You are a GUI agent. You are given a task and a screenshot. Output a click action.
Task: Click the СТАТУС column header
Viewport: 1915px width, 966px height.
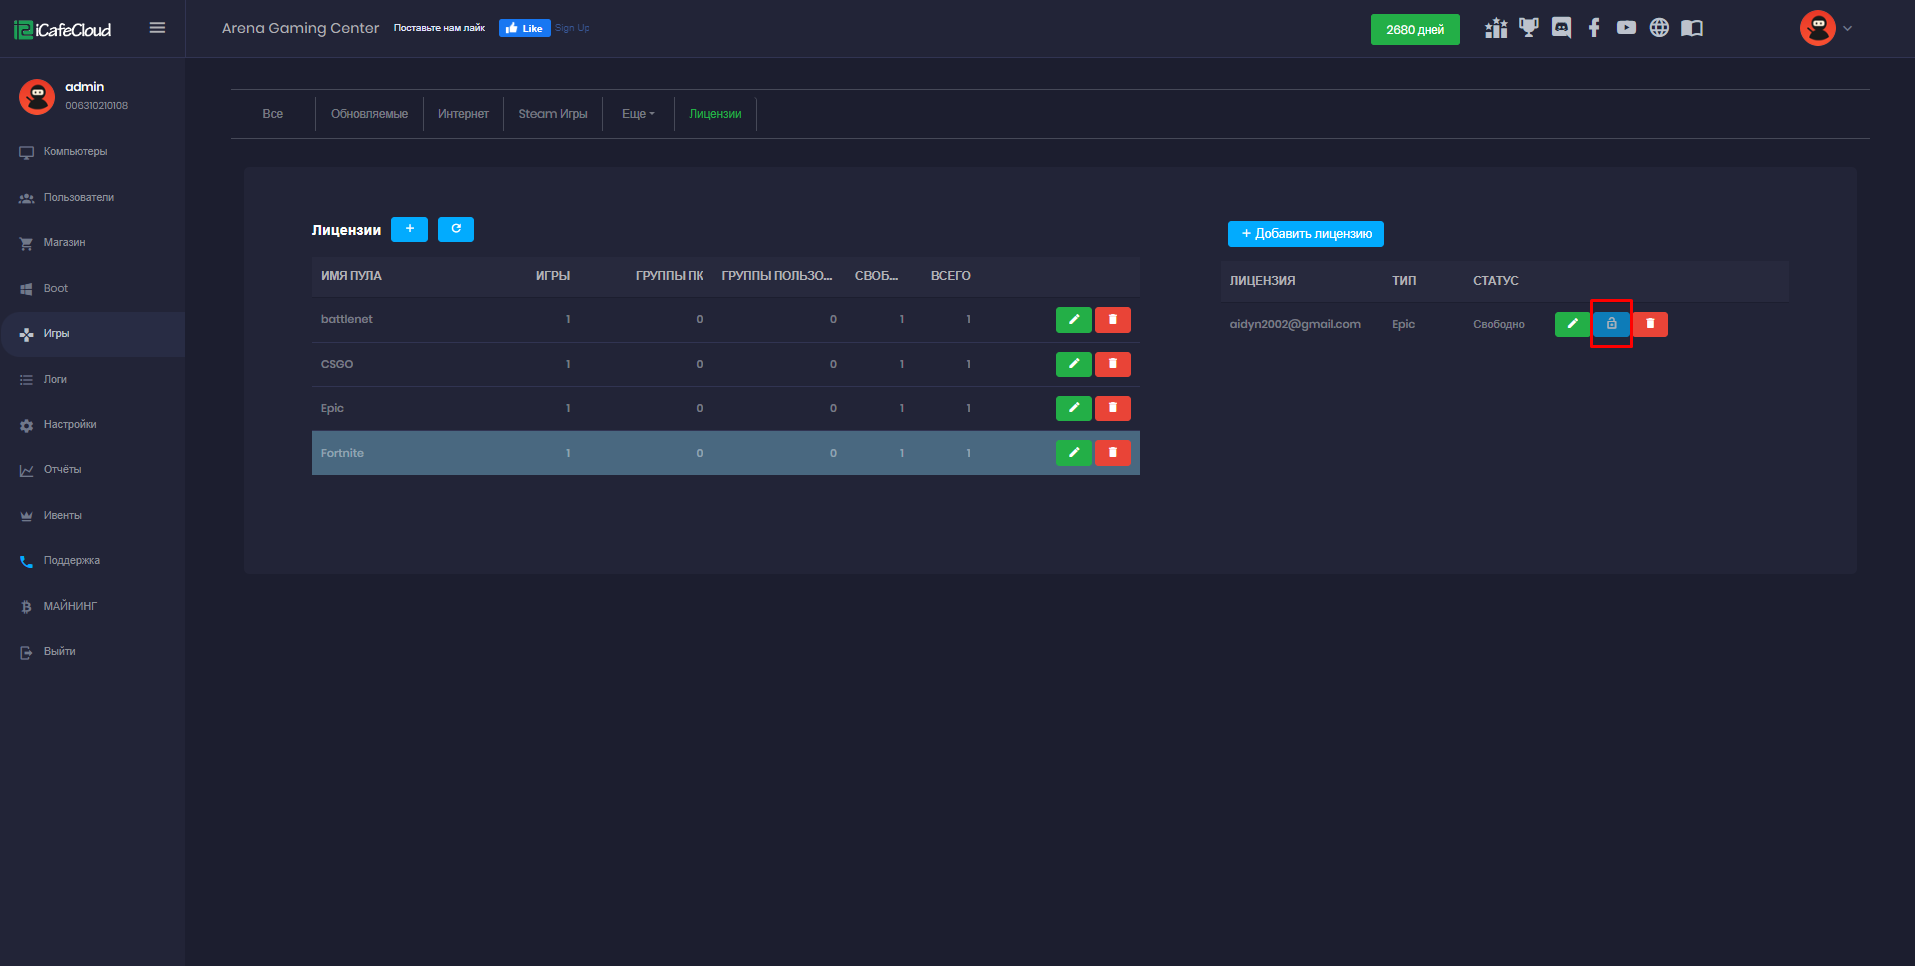coord(1495,281)
